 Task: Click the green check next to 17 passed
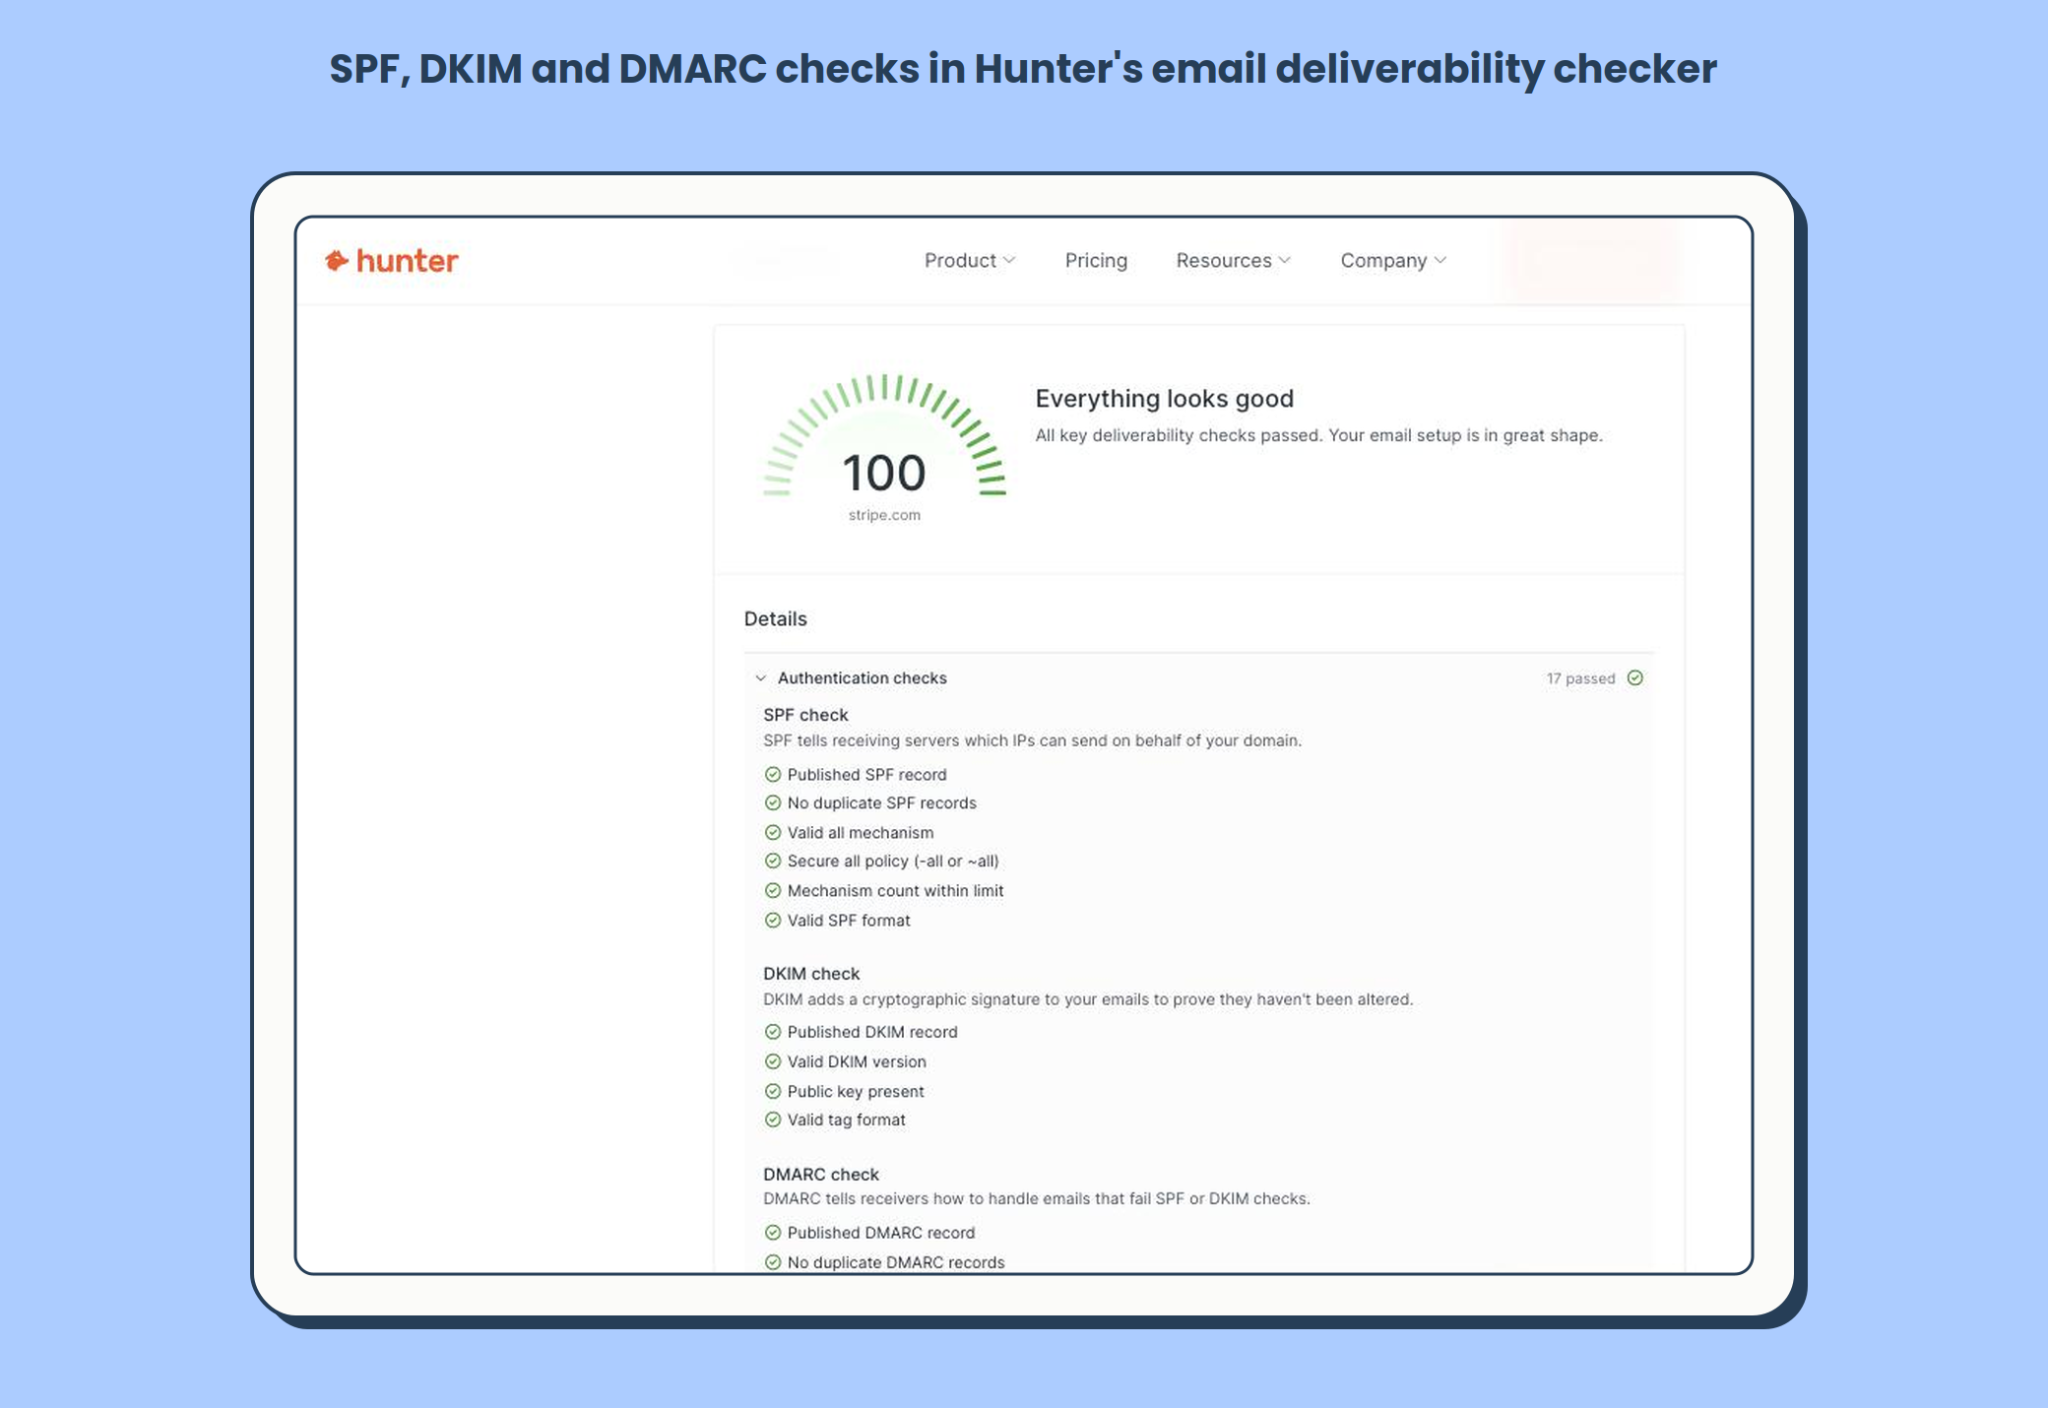pos(1635,678)
